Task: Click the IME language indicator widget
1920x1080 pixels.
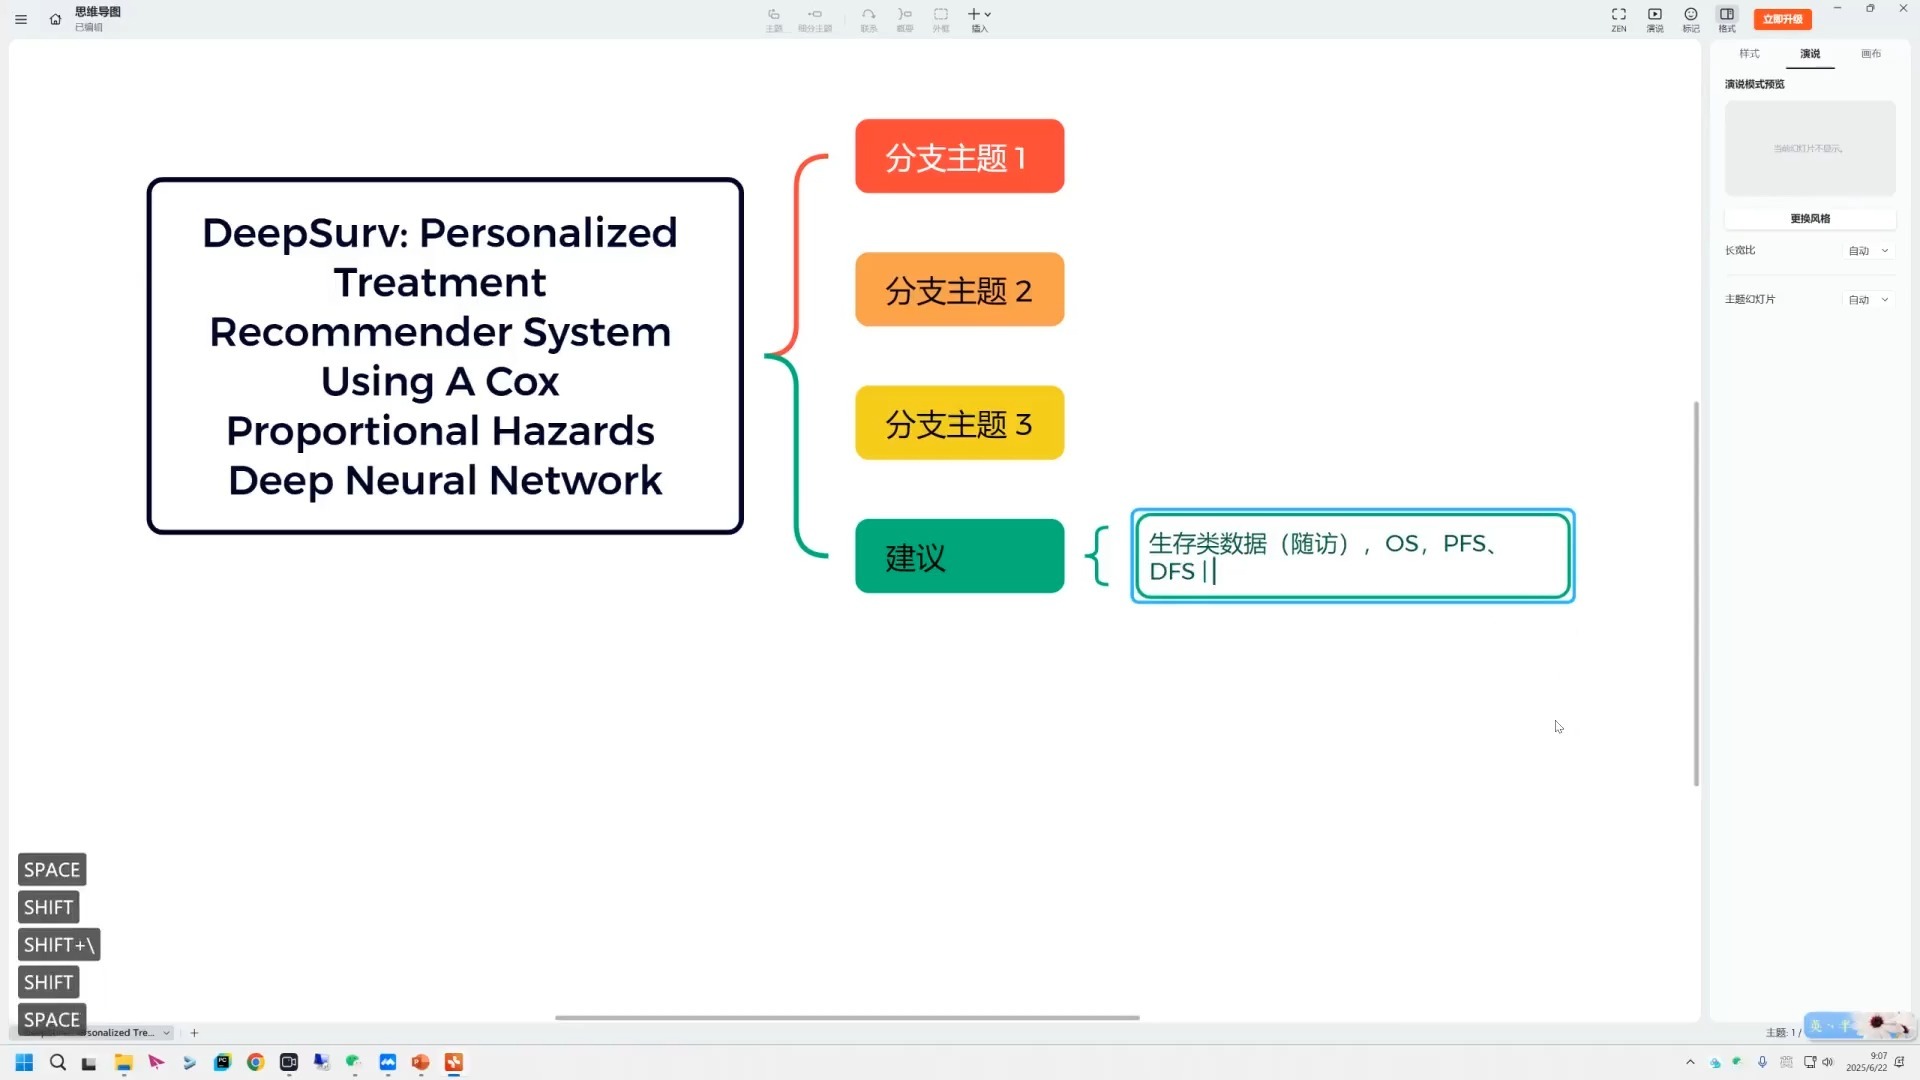Action: (1860, 1025)
